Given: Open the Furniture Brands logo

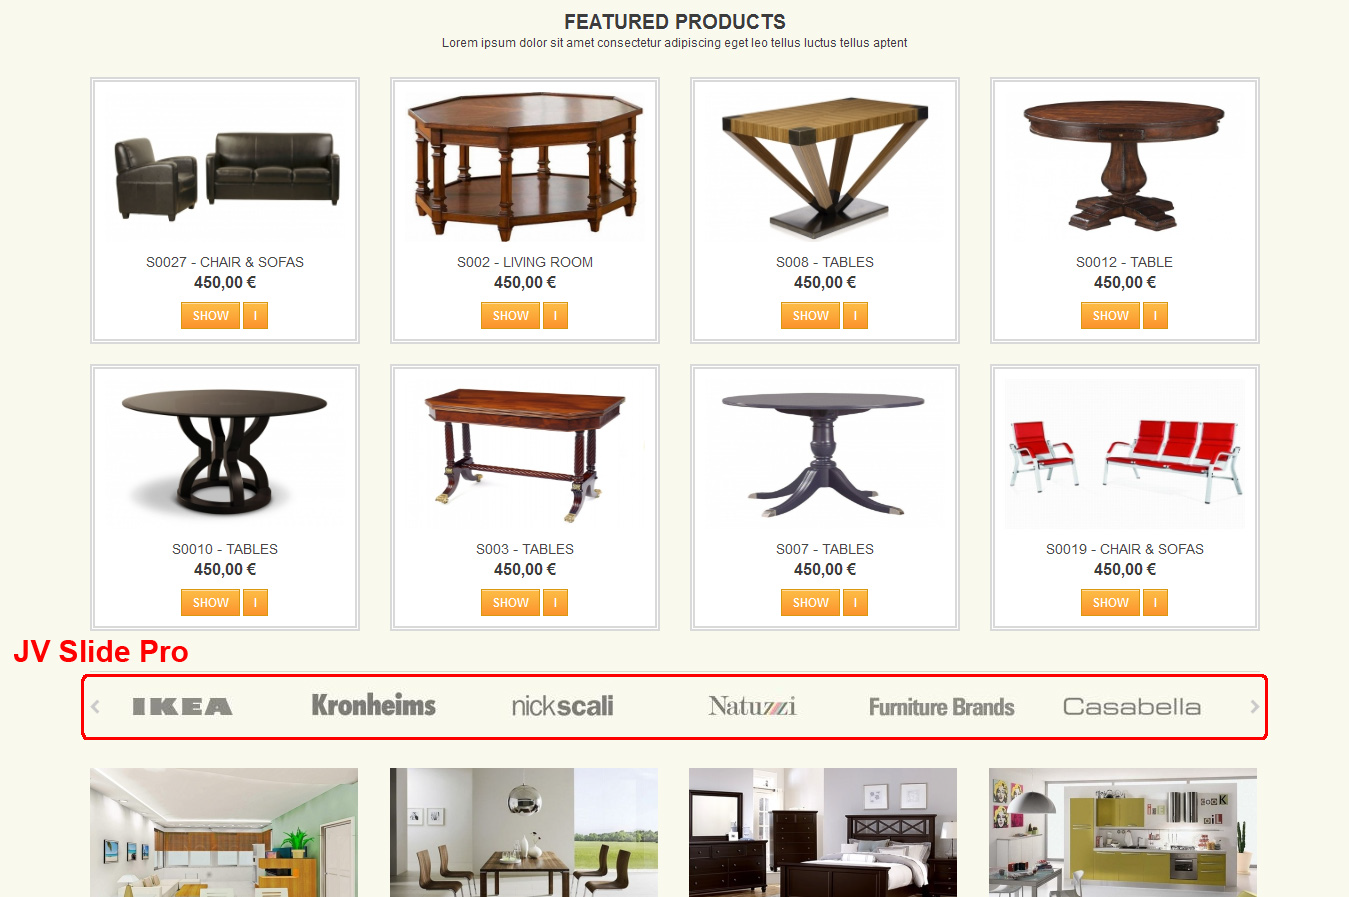Looking at the screenshot, I should point(941,707).
